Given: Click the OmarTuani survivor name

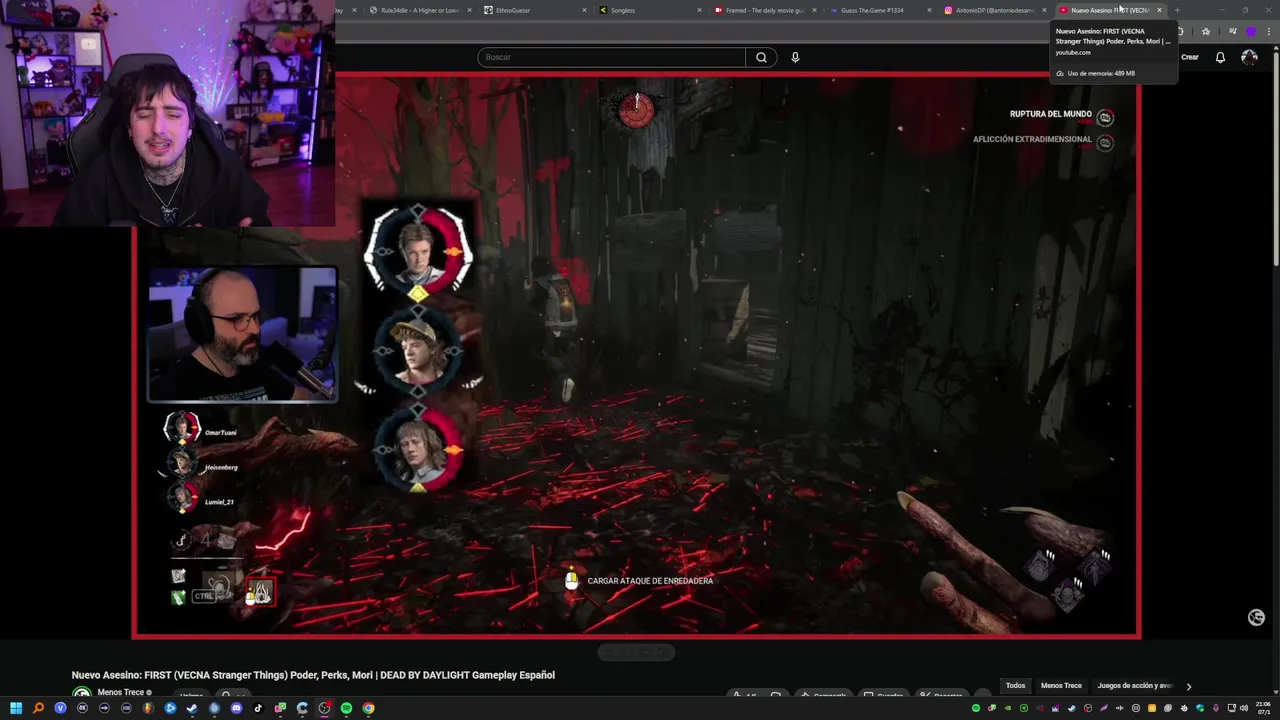Looking at the screenshot, I should click(220, 433).
